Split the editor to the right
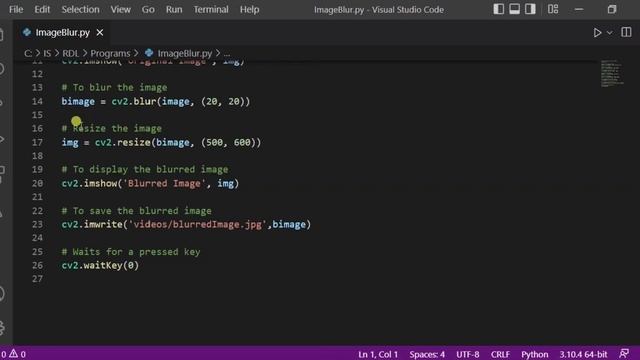Viewport: 640px width, 360px height. pyautogui.click(x=626, y=32)
